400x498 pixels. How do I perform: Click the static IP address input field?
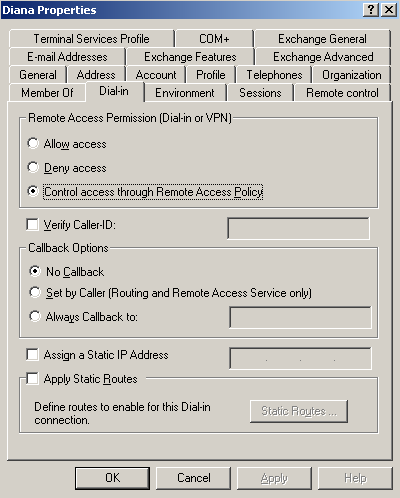[x=300, y=358]
